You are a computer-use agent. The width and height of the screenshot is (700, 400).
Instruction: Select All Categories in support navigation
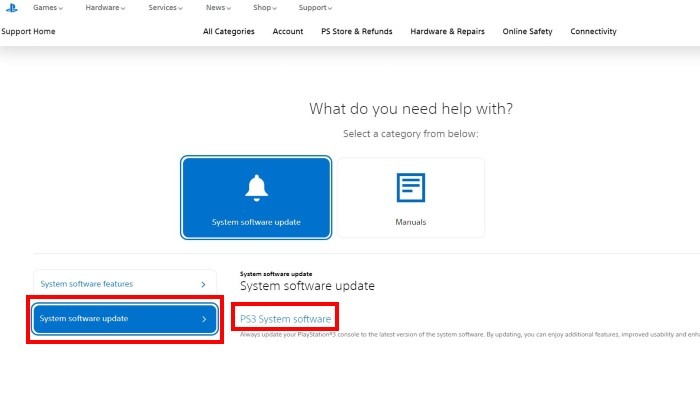tap(228, 32)
